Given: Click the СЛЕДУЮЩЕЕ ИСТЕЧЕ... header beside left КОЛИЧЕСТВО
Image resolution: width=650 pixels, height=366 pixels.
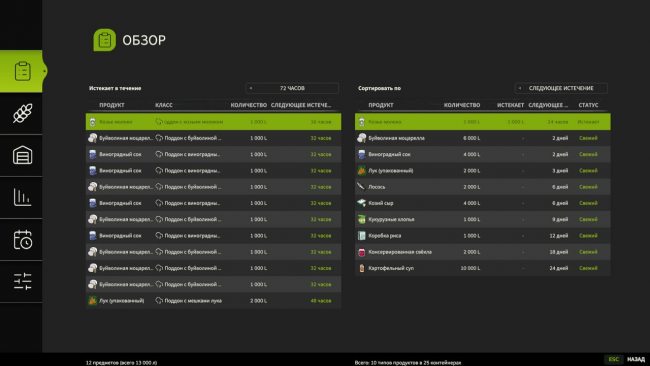Looking at the screenshot, I should click(301, 105).
